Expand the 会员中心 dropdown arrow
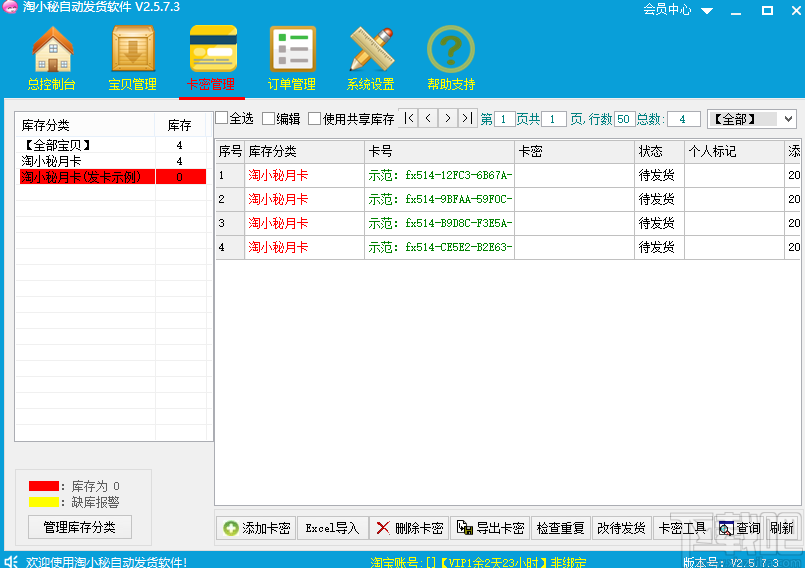This screenshot has width=805, height=568. (x=707, y=10)
